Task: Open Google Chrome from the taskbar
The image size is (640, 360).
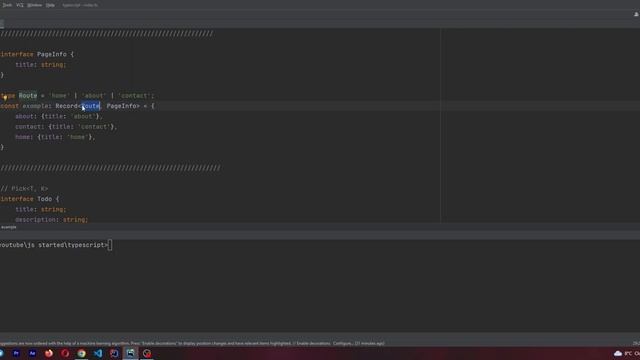Action: pos(82,353)
